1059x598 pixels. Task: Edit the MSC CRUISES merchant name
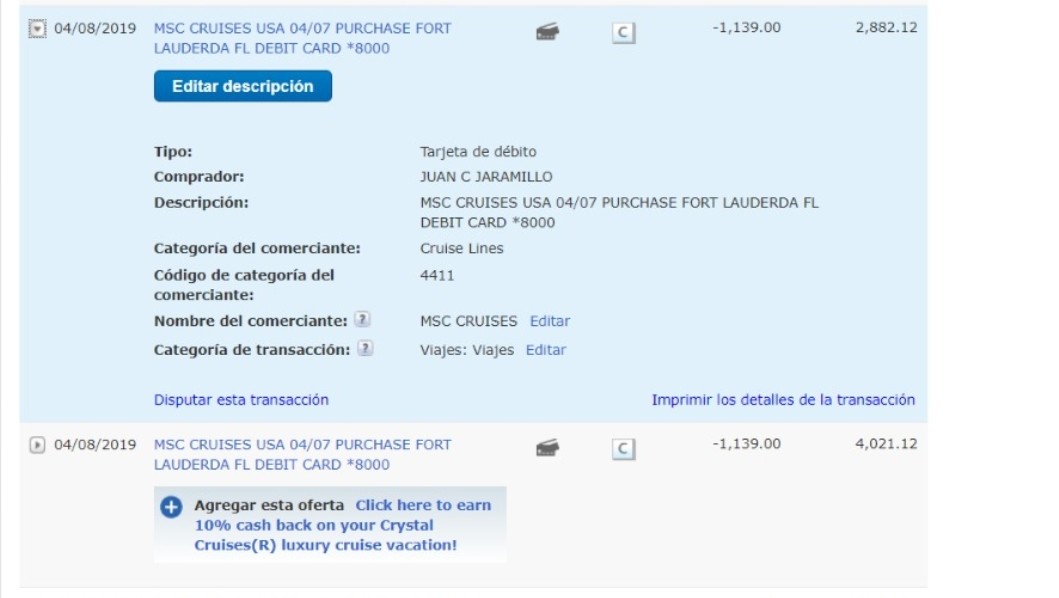point(550,321)
